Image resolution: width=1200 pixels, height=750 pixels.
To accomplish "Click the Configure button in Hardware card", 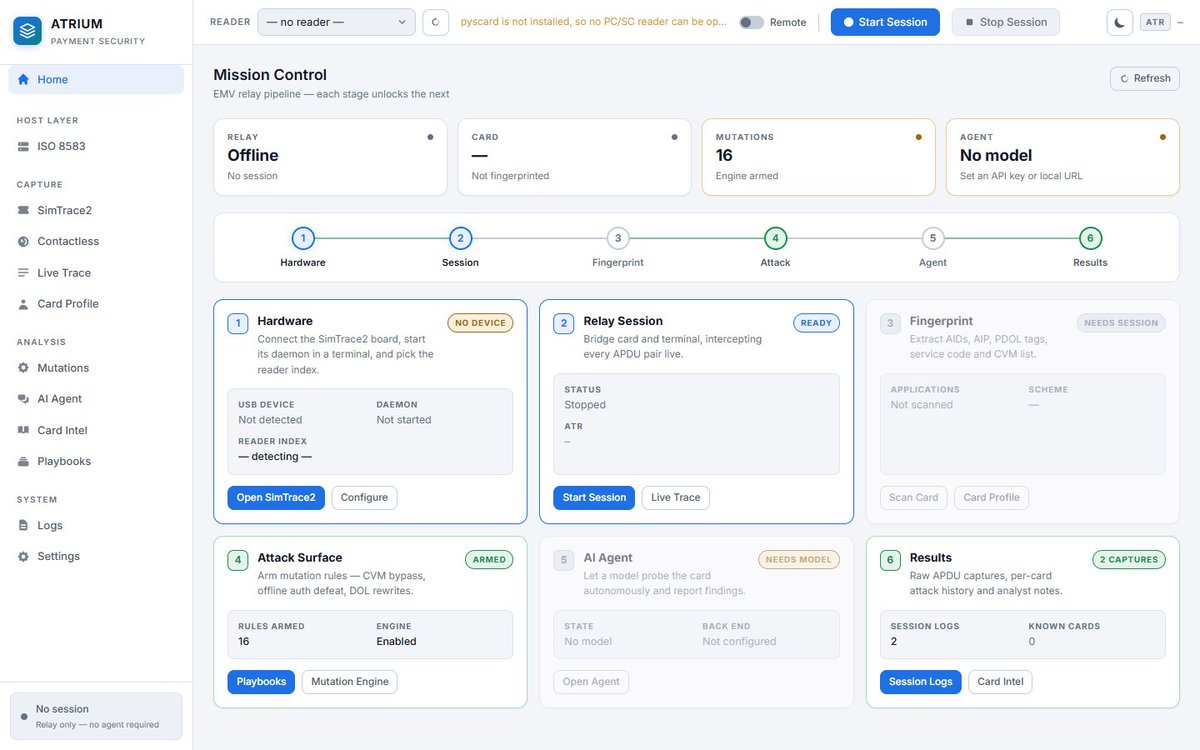I will (364, 498).
